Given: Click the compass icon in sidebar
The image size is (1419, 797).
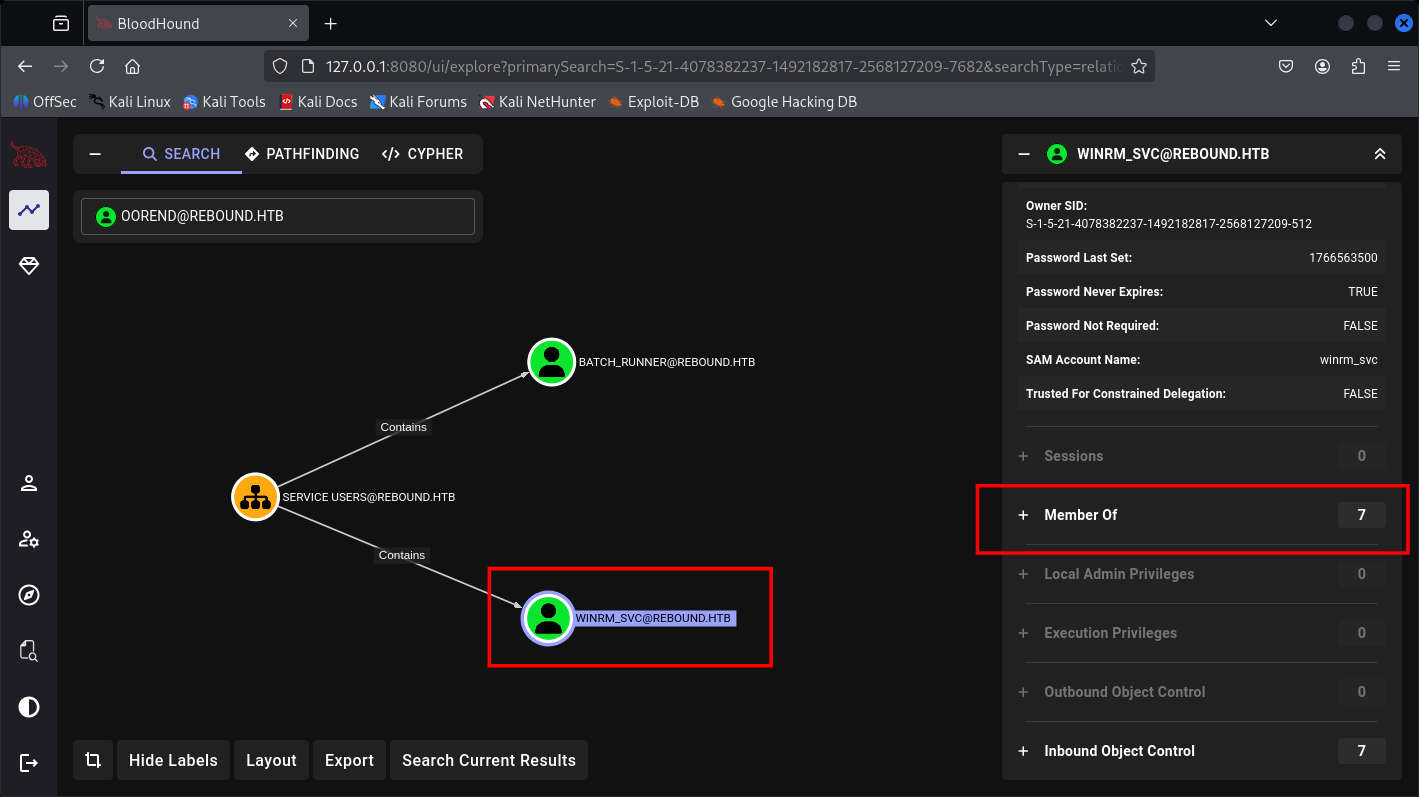Looking at the screenshot, I should coord(29,595).
